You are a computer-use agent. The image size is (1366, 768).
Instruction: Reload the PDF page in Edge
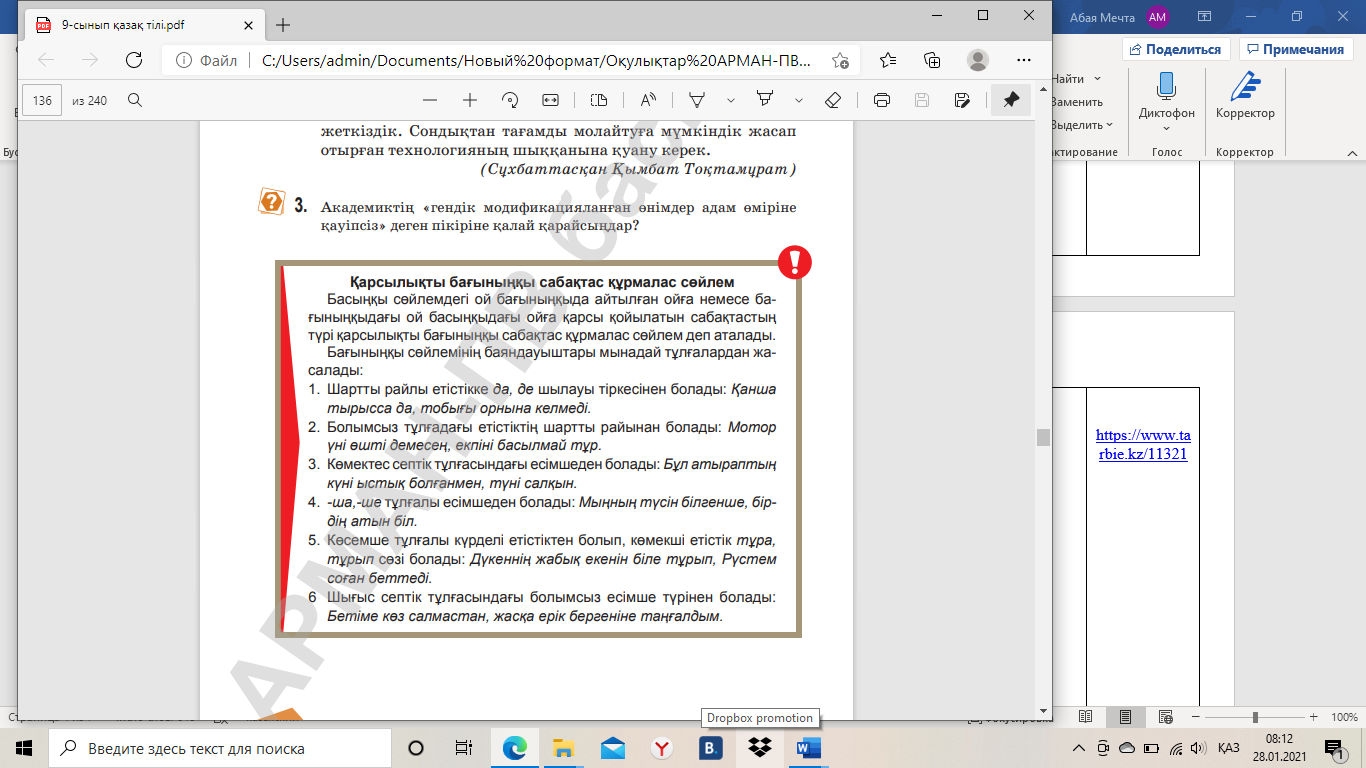coord(133,60)
